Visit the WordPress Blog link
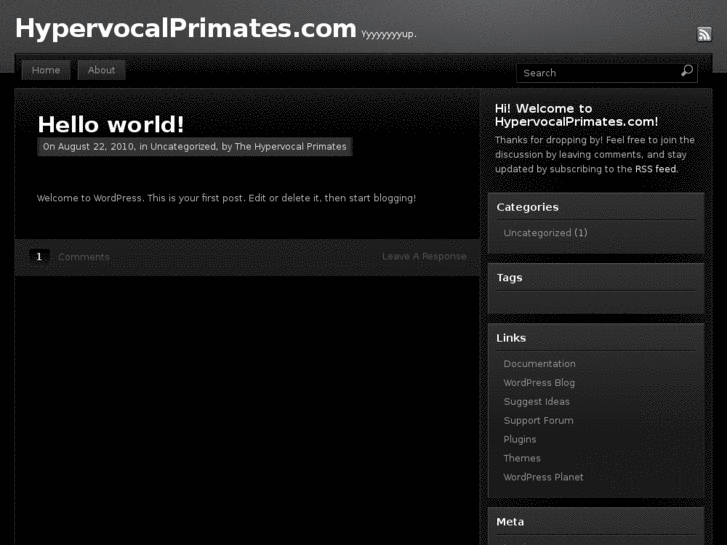 tap(539, 383)
